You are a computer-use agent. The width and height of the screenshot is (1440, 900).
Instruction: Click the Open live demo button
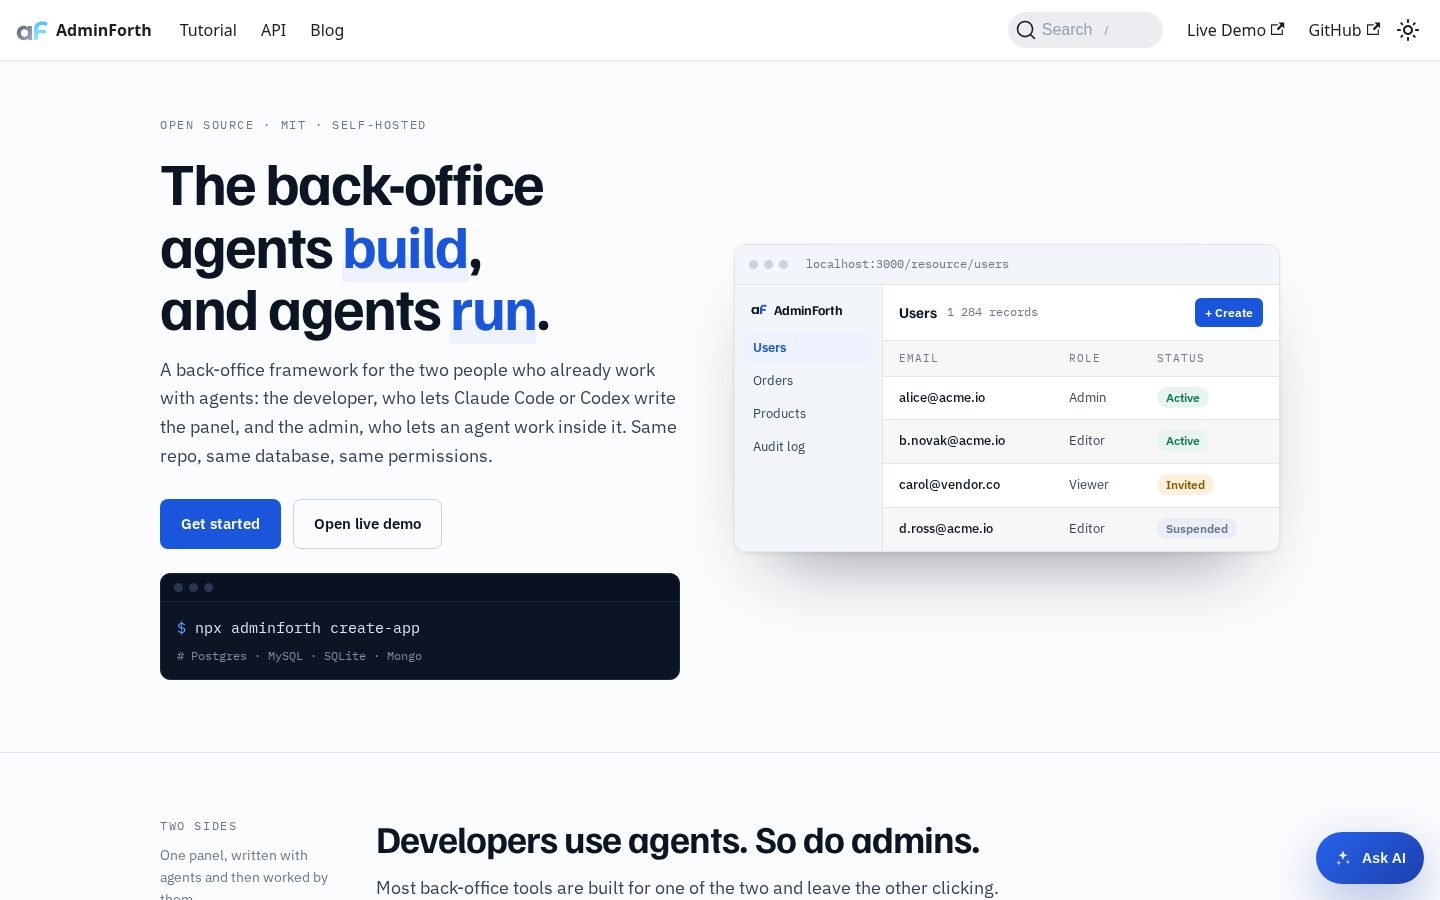click(367, 524)
